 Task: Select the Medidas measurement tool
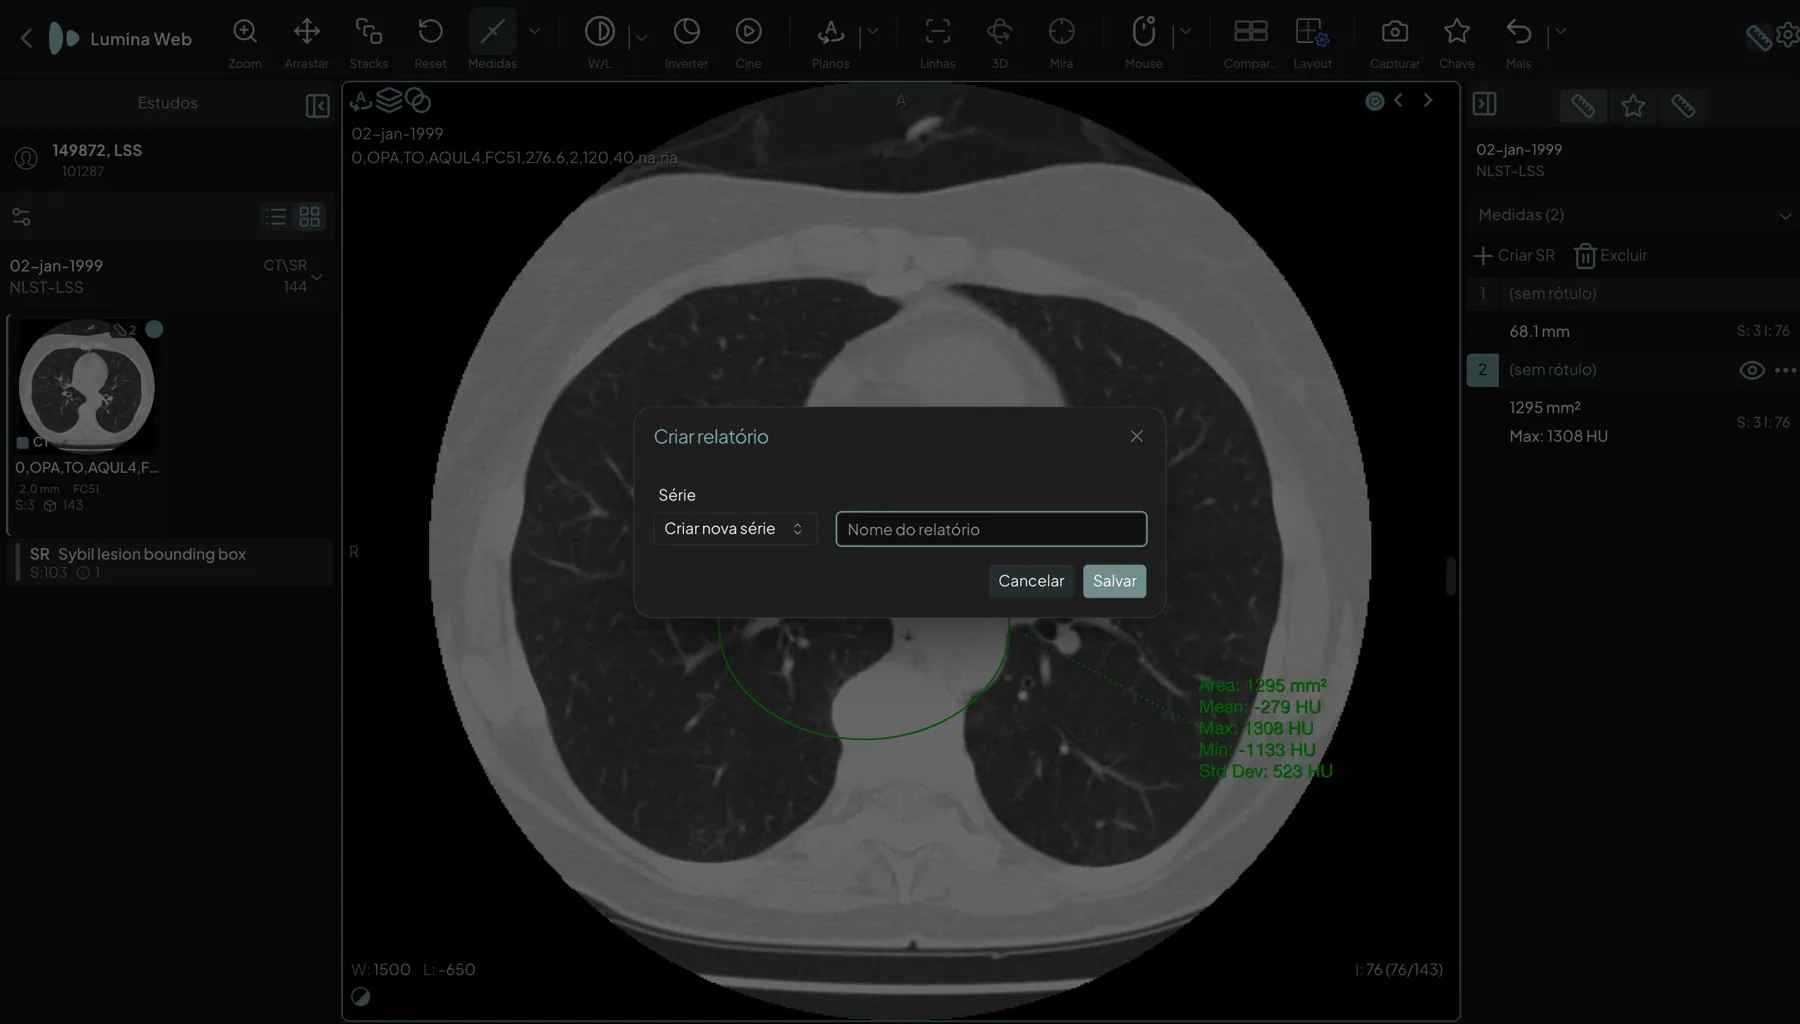(x=492, y=40)
